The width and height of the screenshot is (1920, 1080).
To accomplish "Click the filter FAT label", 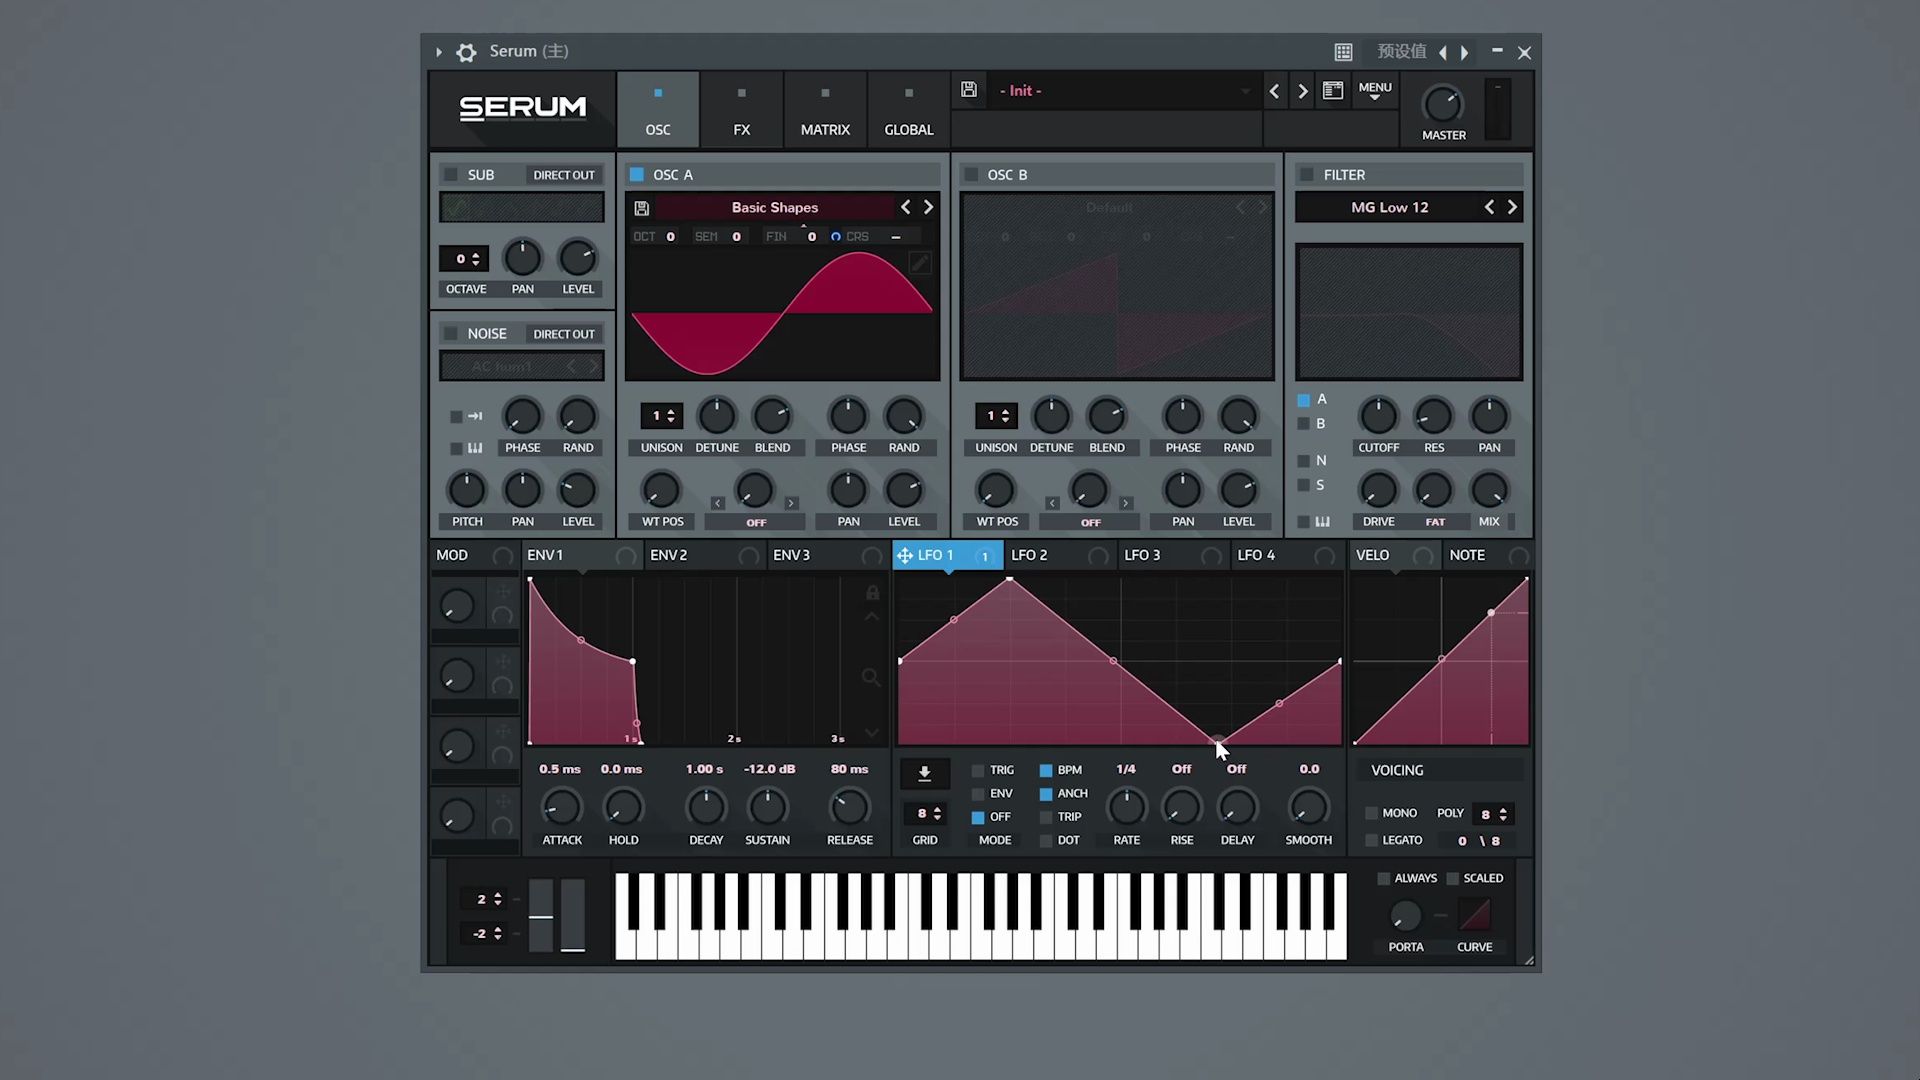I will point(1435,522).
